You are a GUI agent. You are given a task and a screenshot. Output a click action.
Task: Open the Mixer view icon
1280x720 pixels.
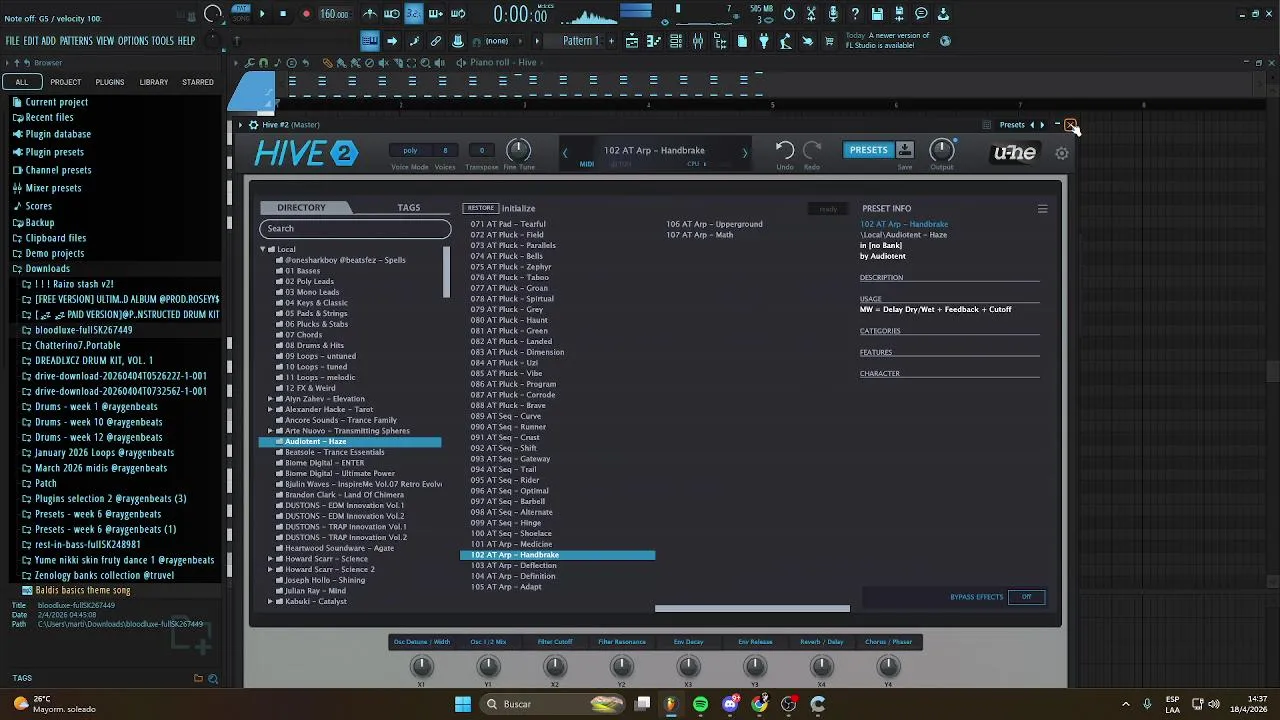pyautogui.click(x=698, y=41)
